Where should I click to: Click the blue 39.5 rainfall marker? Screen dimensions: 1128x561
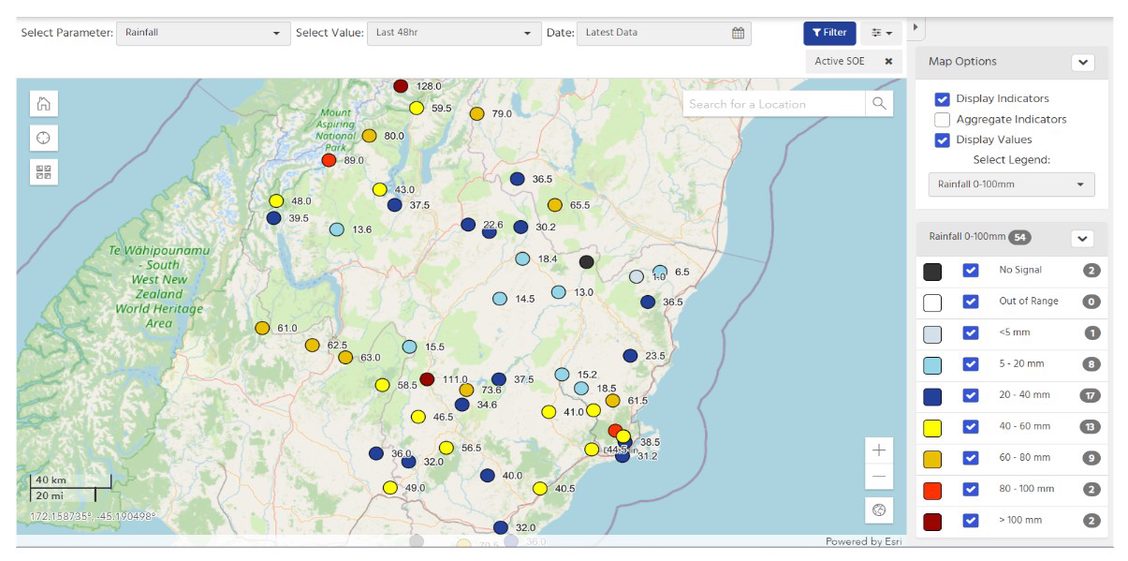pos(273,217)
